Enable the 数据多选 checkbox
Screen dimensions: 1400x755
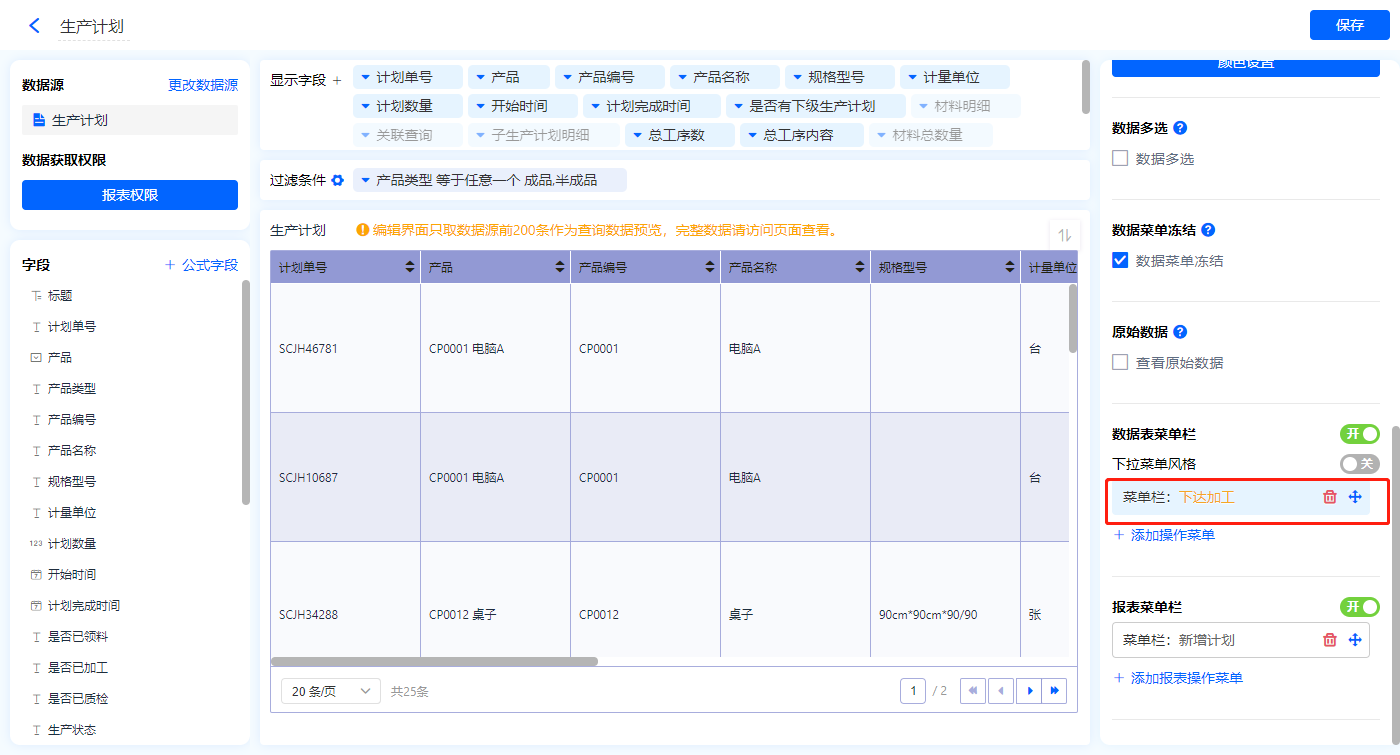1120,158
